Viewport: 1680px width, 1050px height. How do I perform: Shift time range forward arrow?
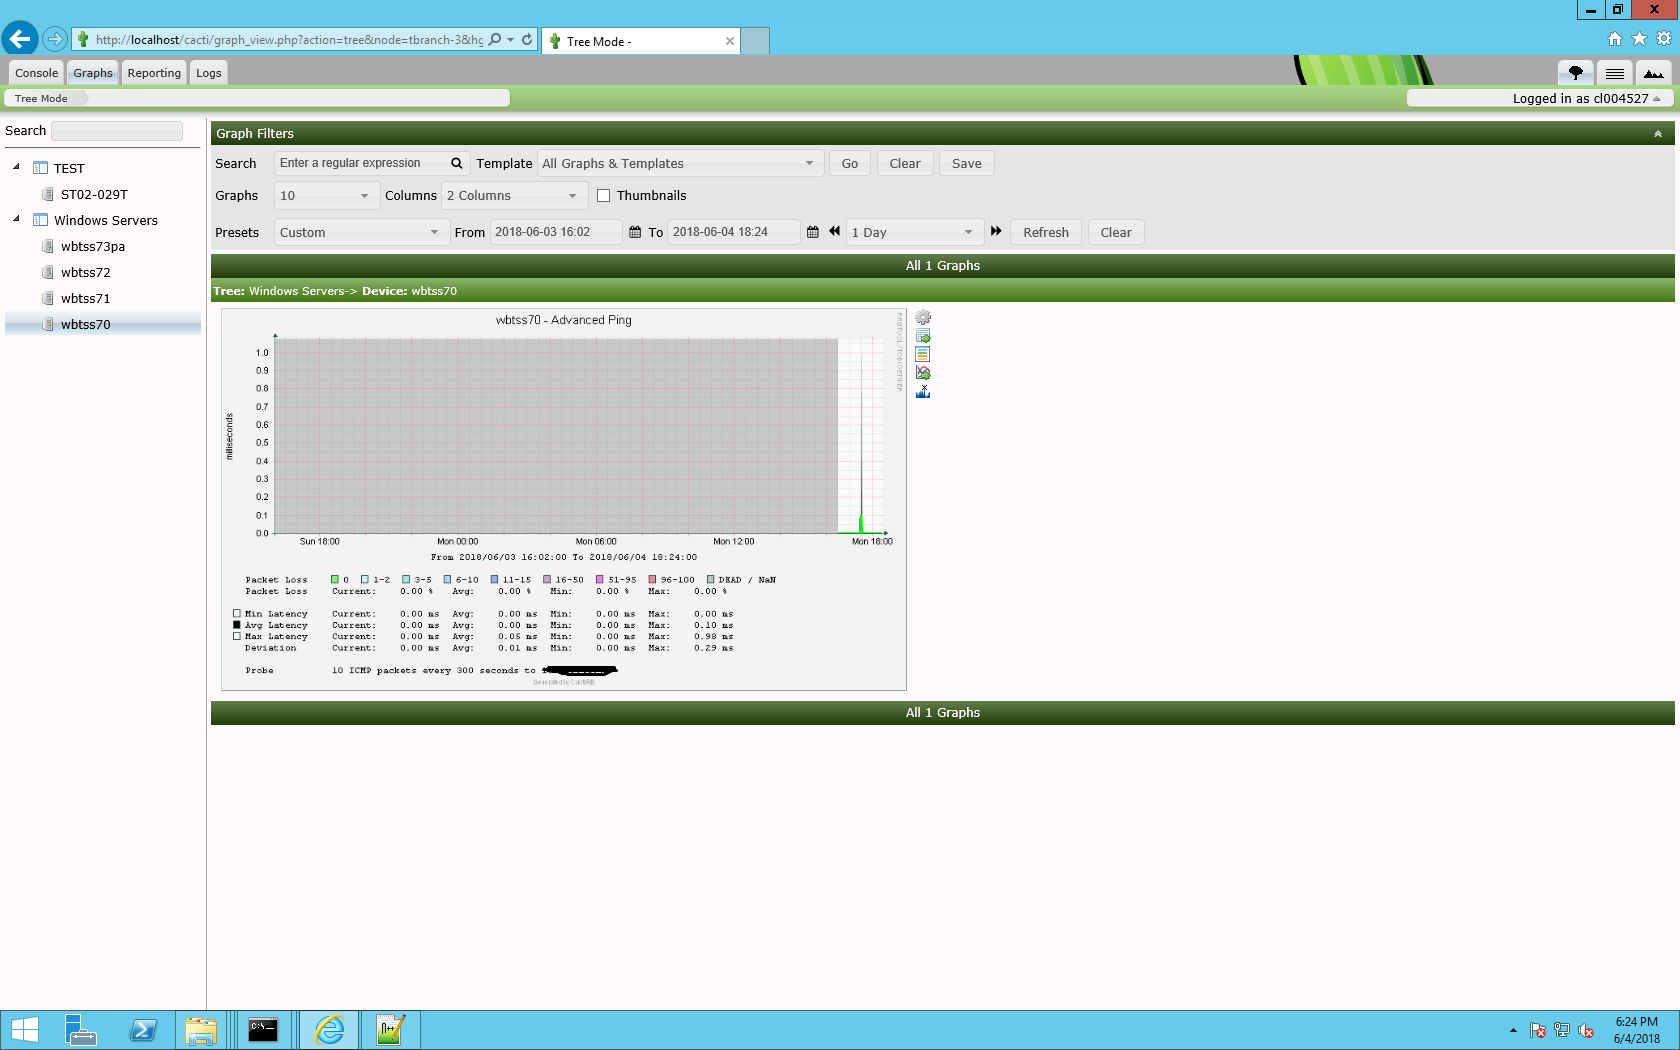(996, 231)
